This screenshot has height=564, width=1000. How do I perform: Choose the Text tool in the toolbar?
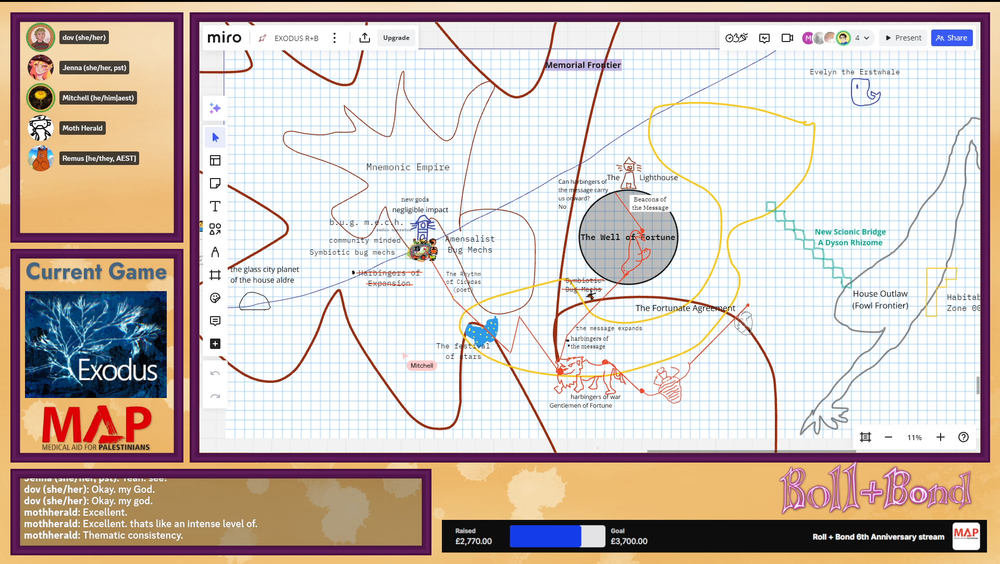tap(215, 206)
